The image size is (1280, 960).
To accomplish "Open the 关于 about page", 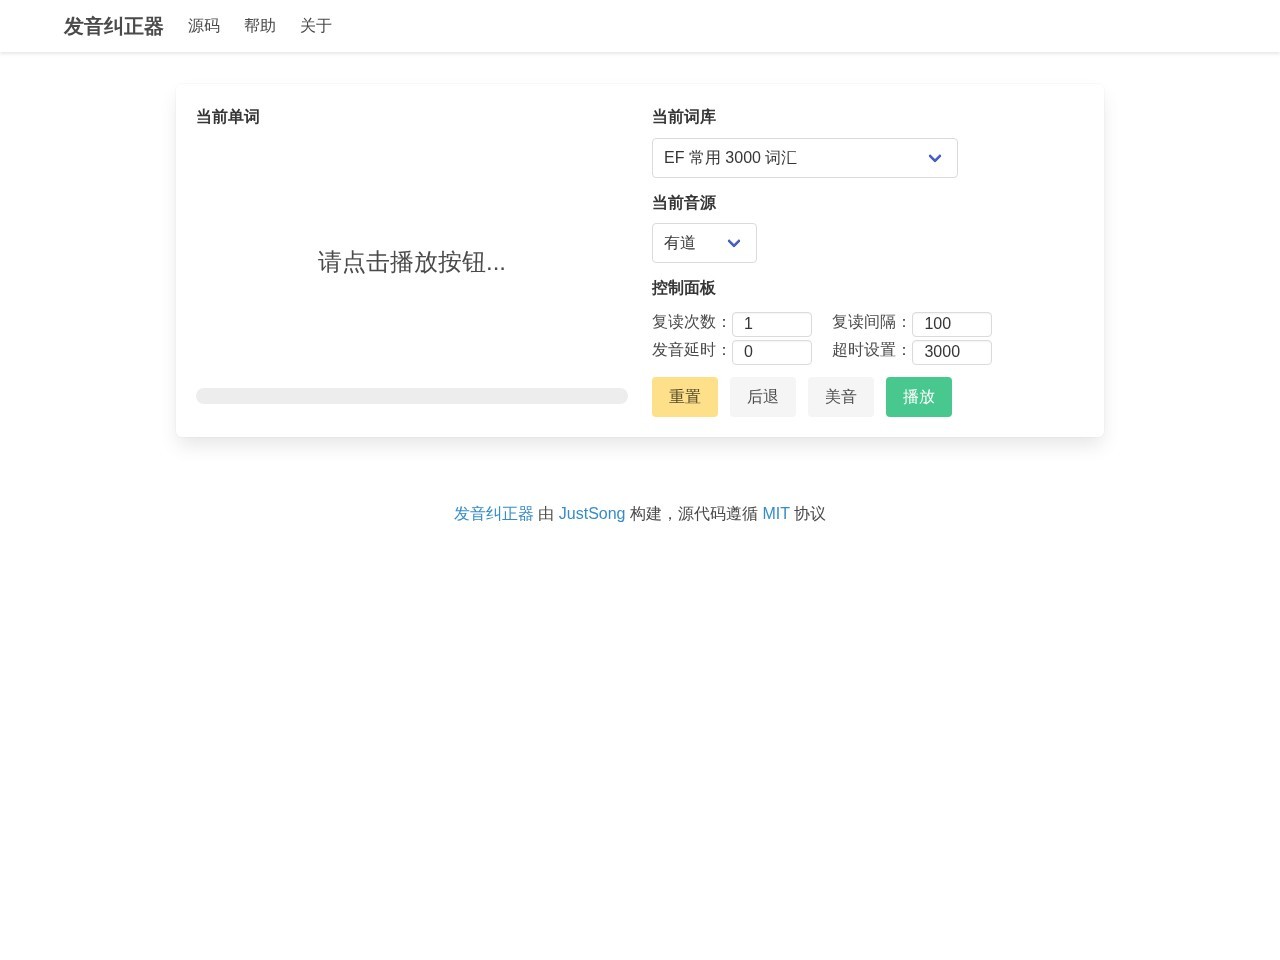I will click(315, 25).
